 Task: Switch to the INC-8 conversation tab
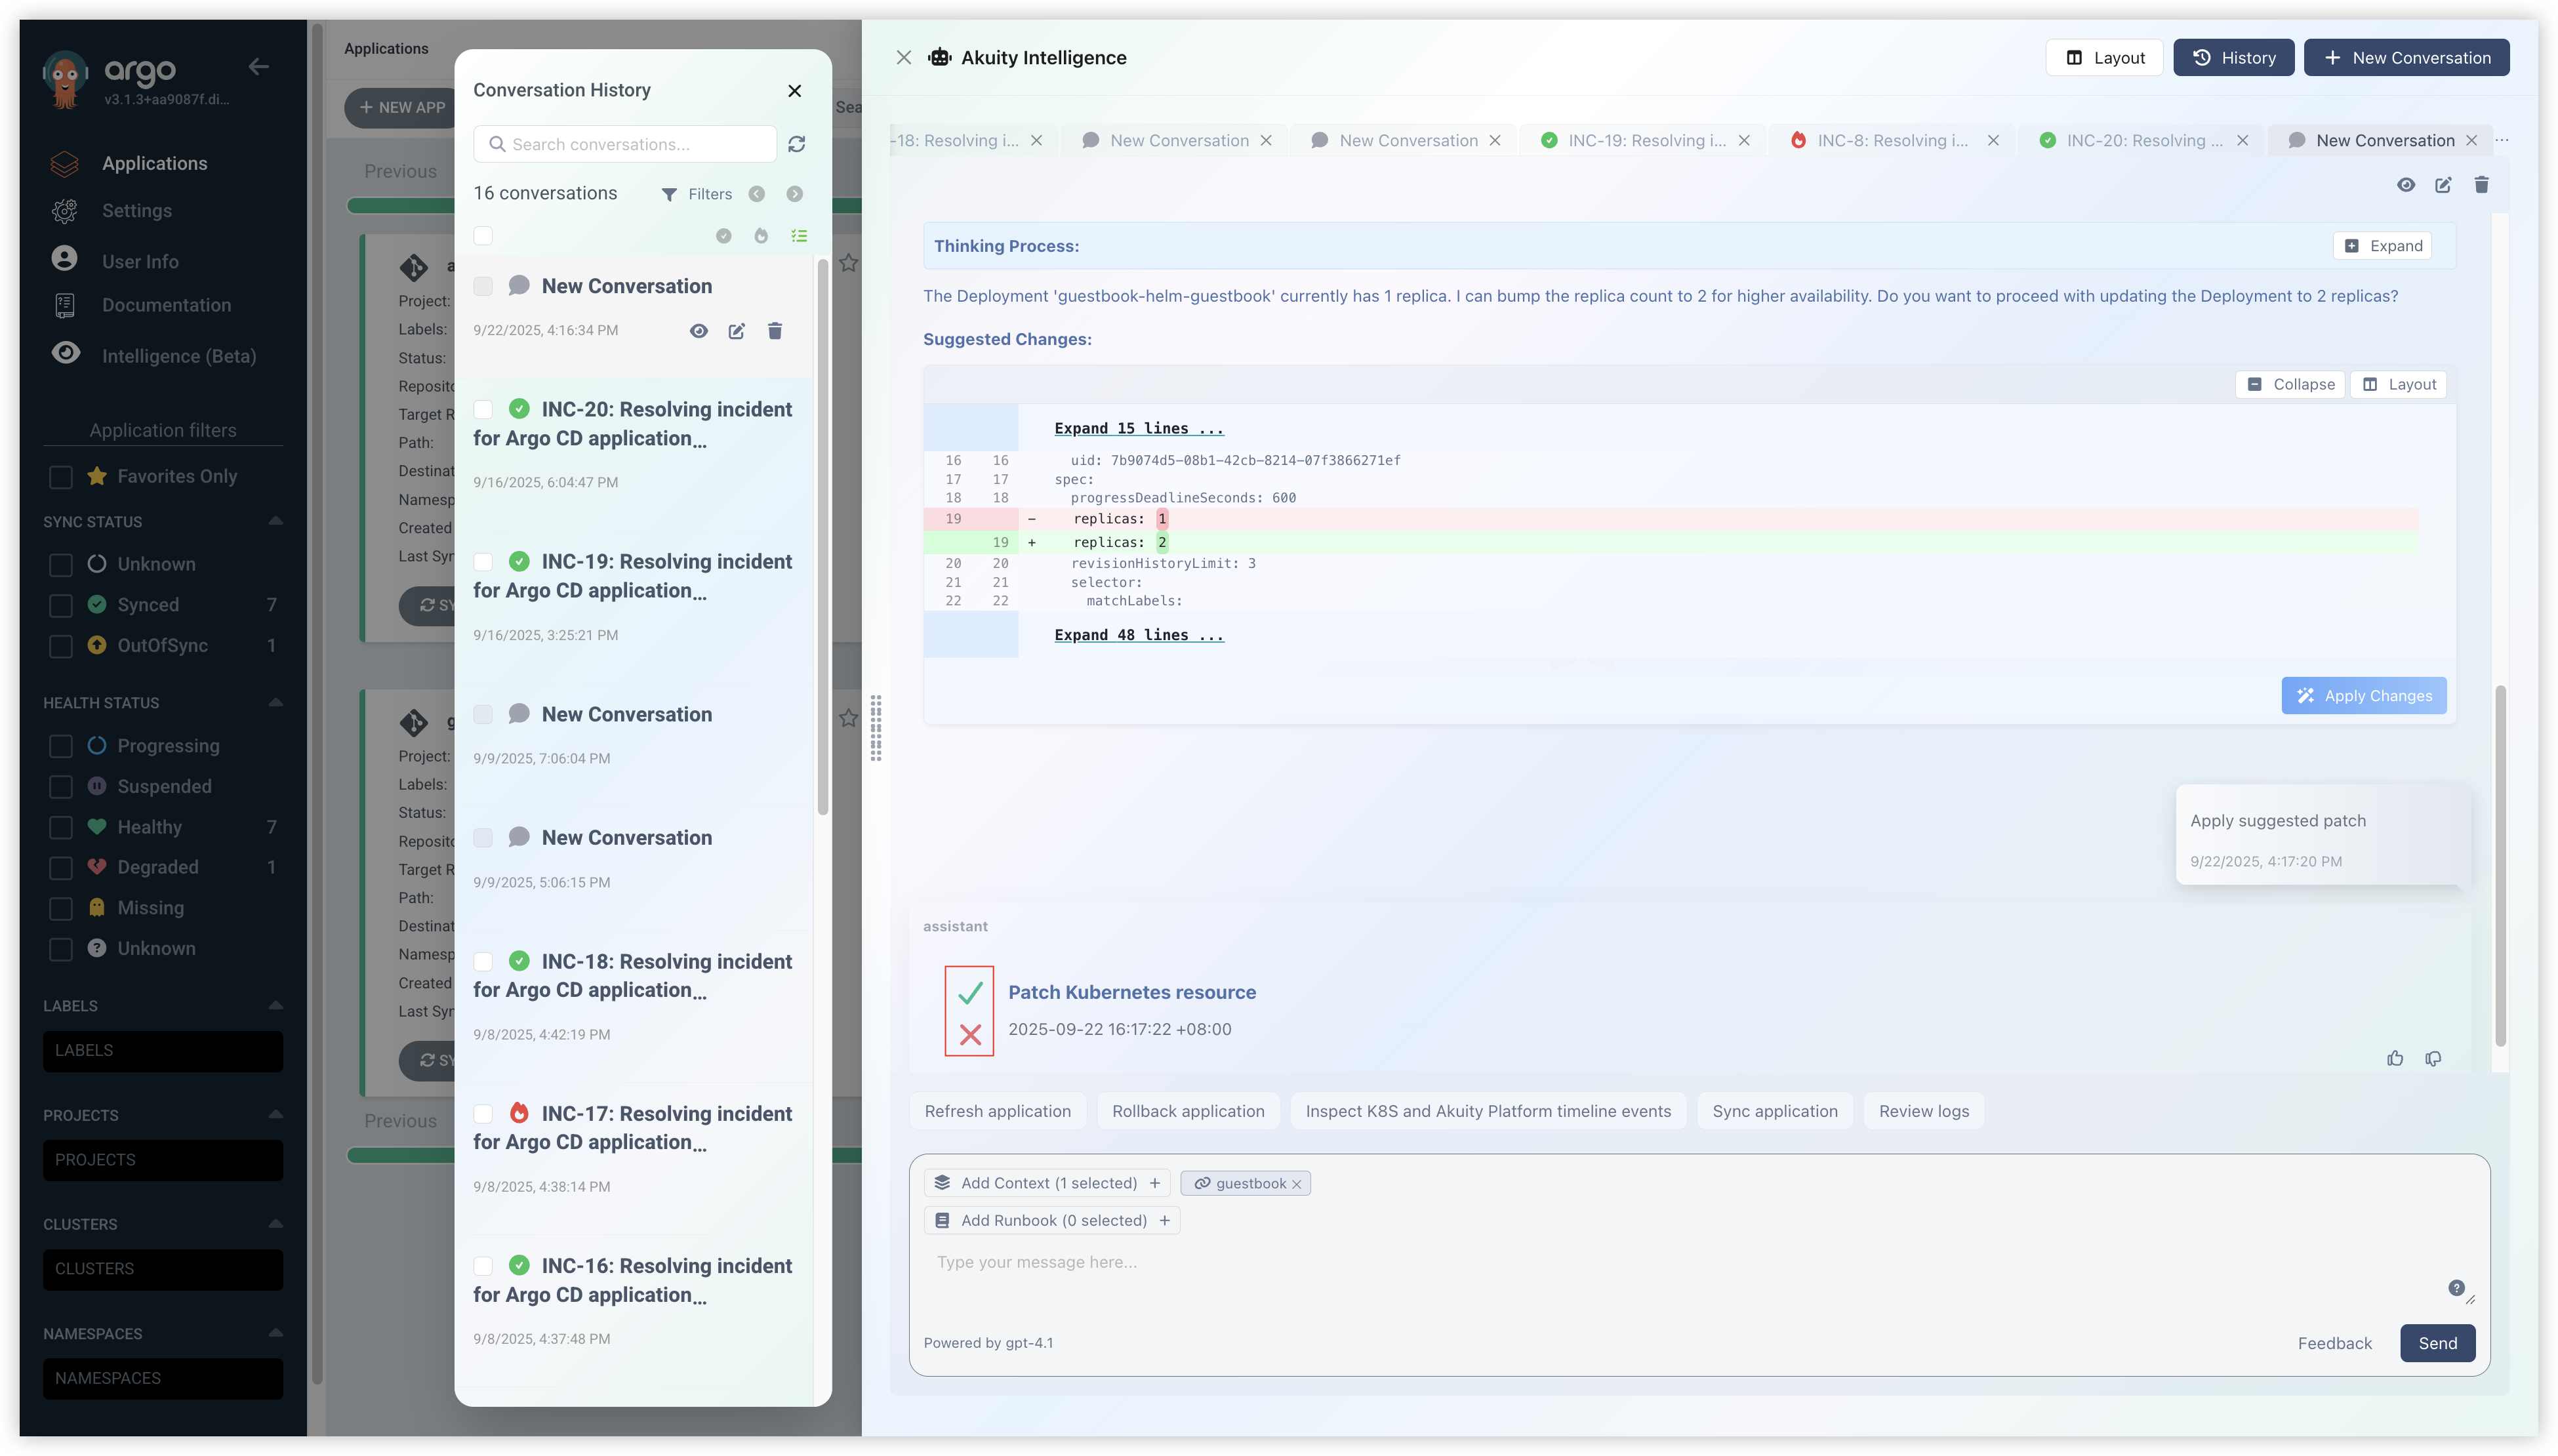[x=1891, y=141]
